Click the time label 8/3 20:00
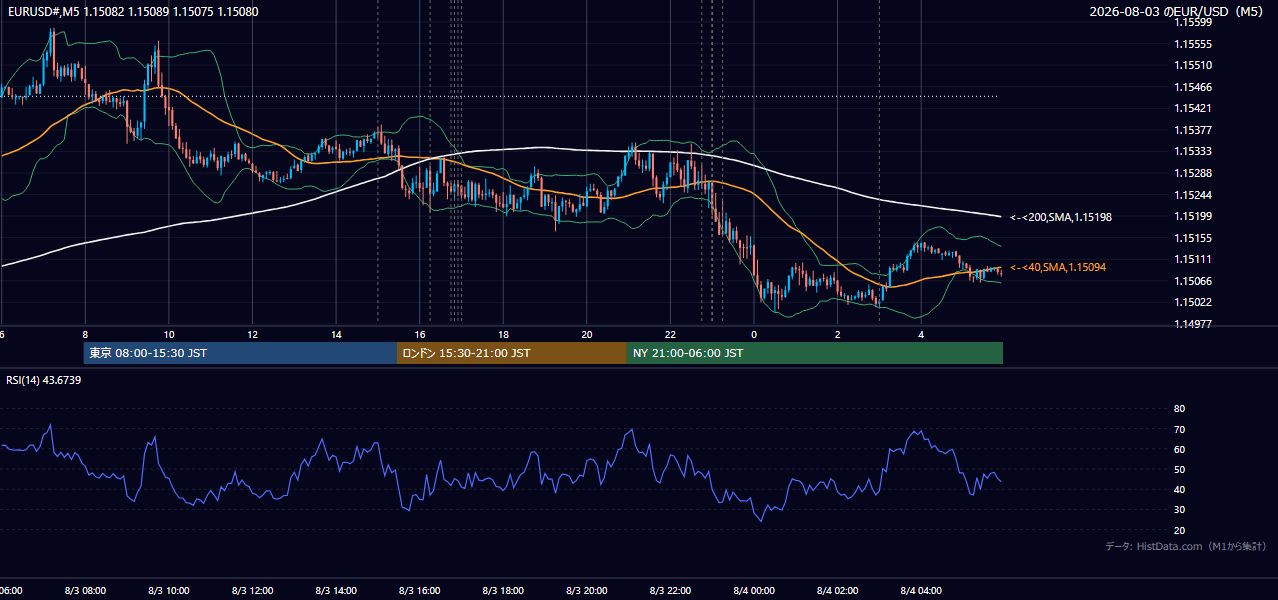This screenshot has width=1278, height=600. (587, 591)
